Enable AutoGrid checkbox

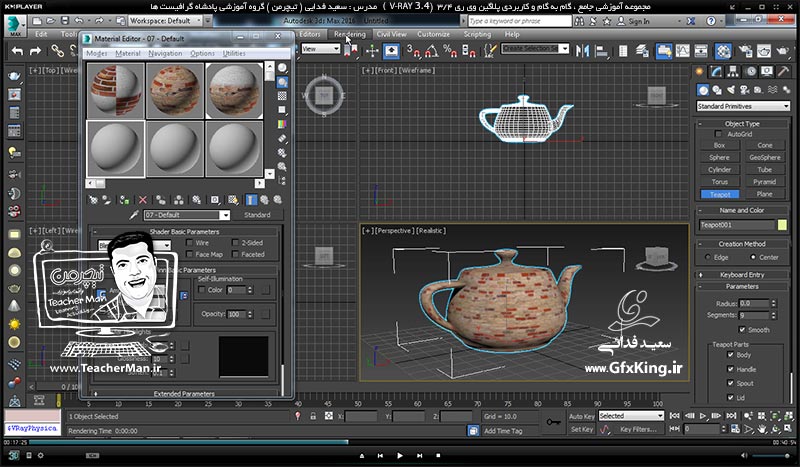click(718, 134)
